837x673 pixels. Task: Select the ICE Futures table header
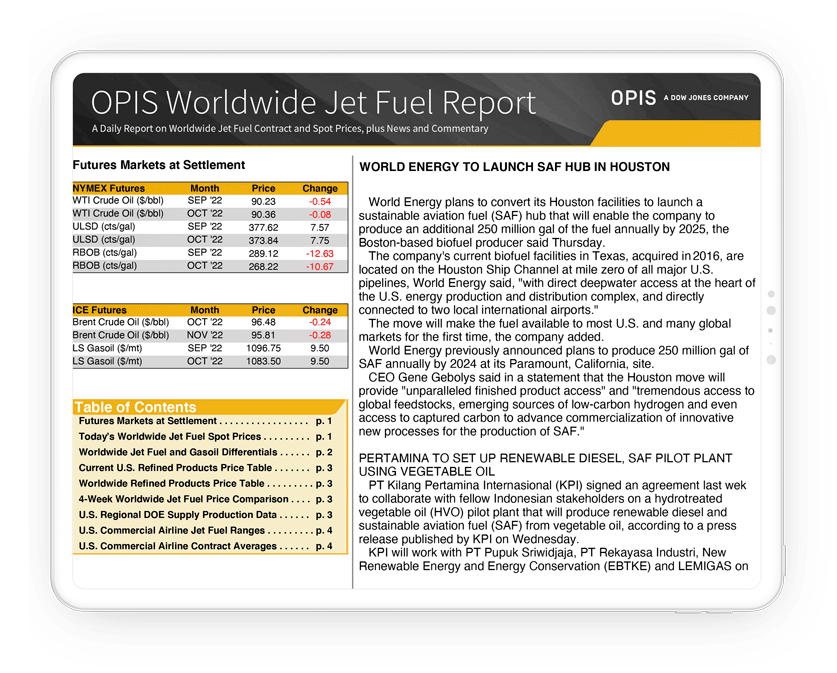coord(209,310)
